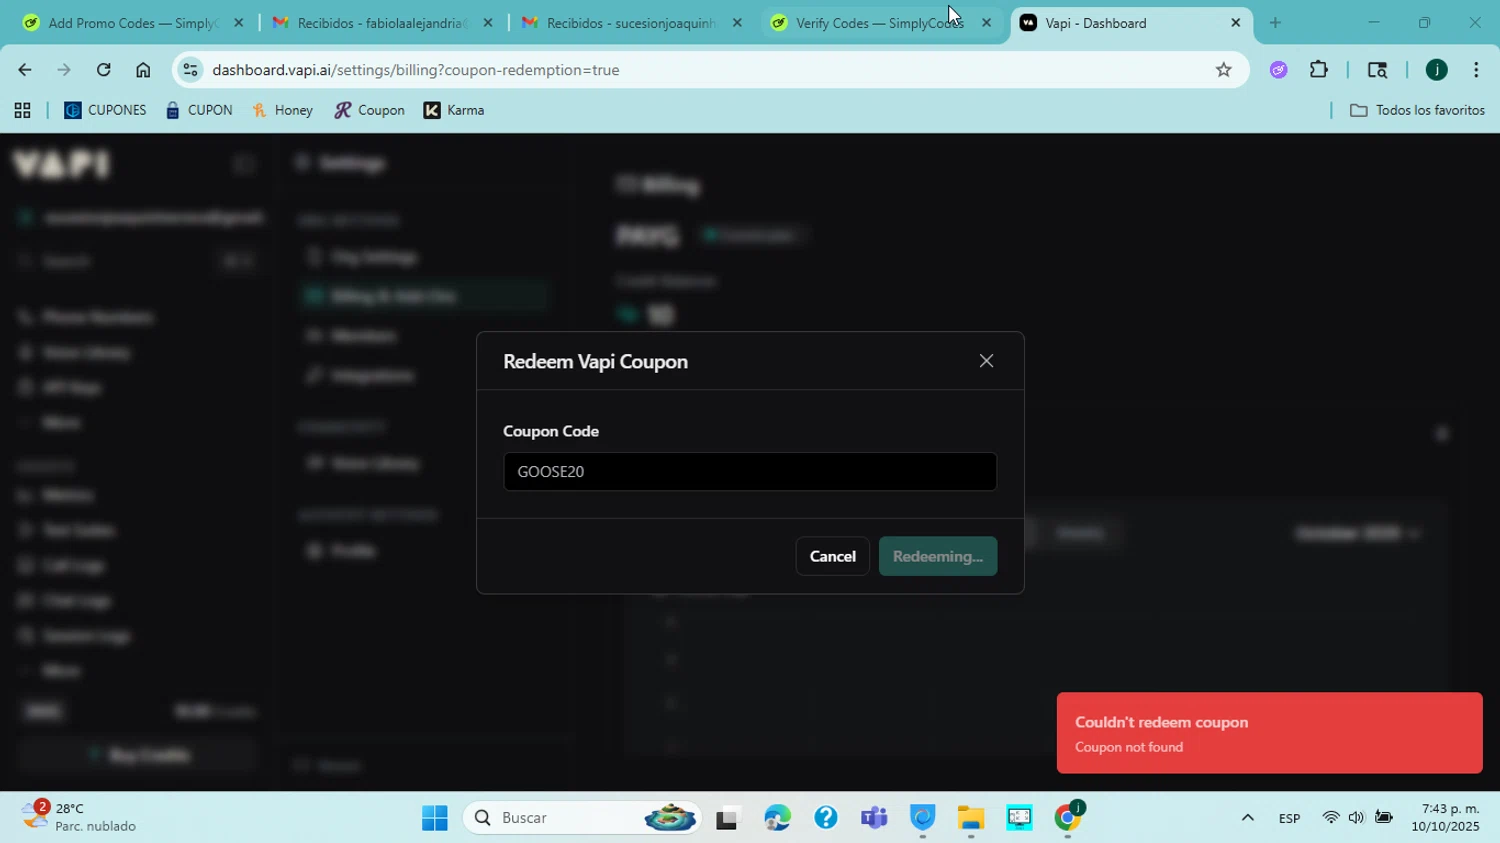
Task: Click the Redeeming button
Action: coord(938,556)
